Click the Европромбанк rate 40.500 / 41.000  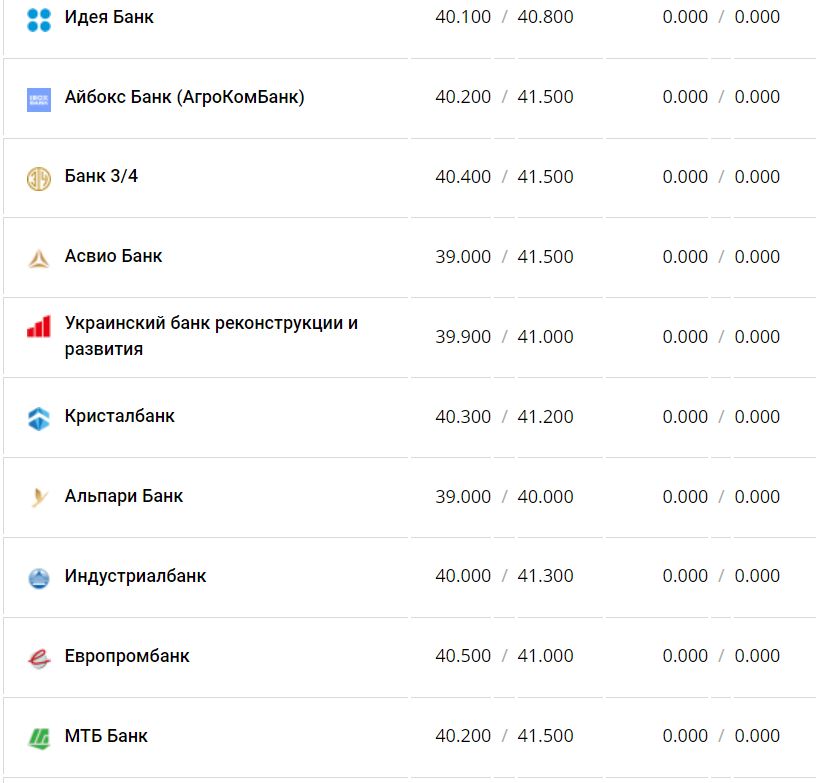[504, 656]
